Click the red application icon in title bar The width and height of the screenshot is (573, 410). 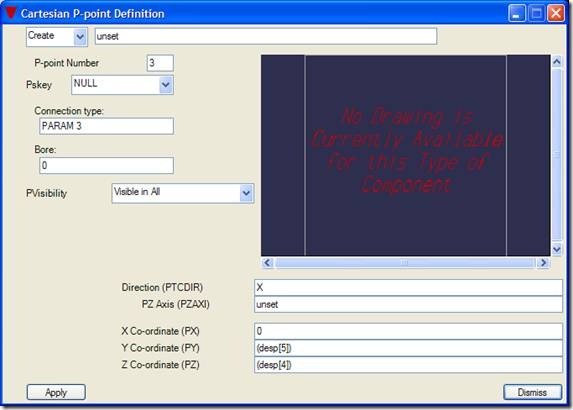11,13
